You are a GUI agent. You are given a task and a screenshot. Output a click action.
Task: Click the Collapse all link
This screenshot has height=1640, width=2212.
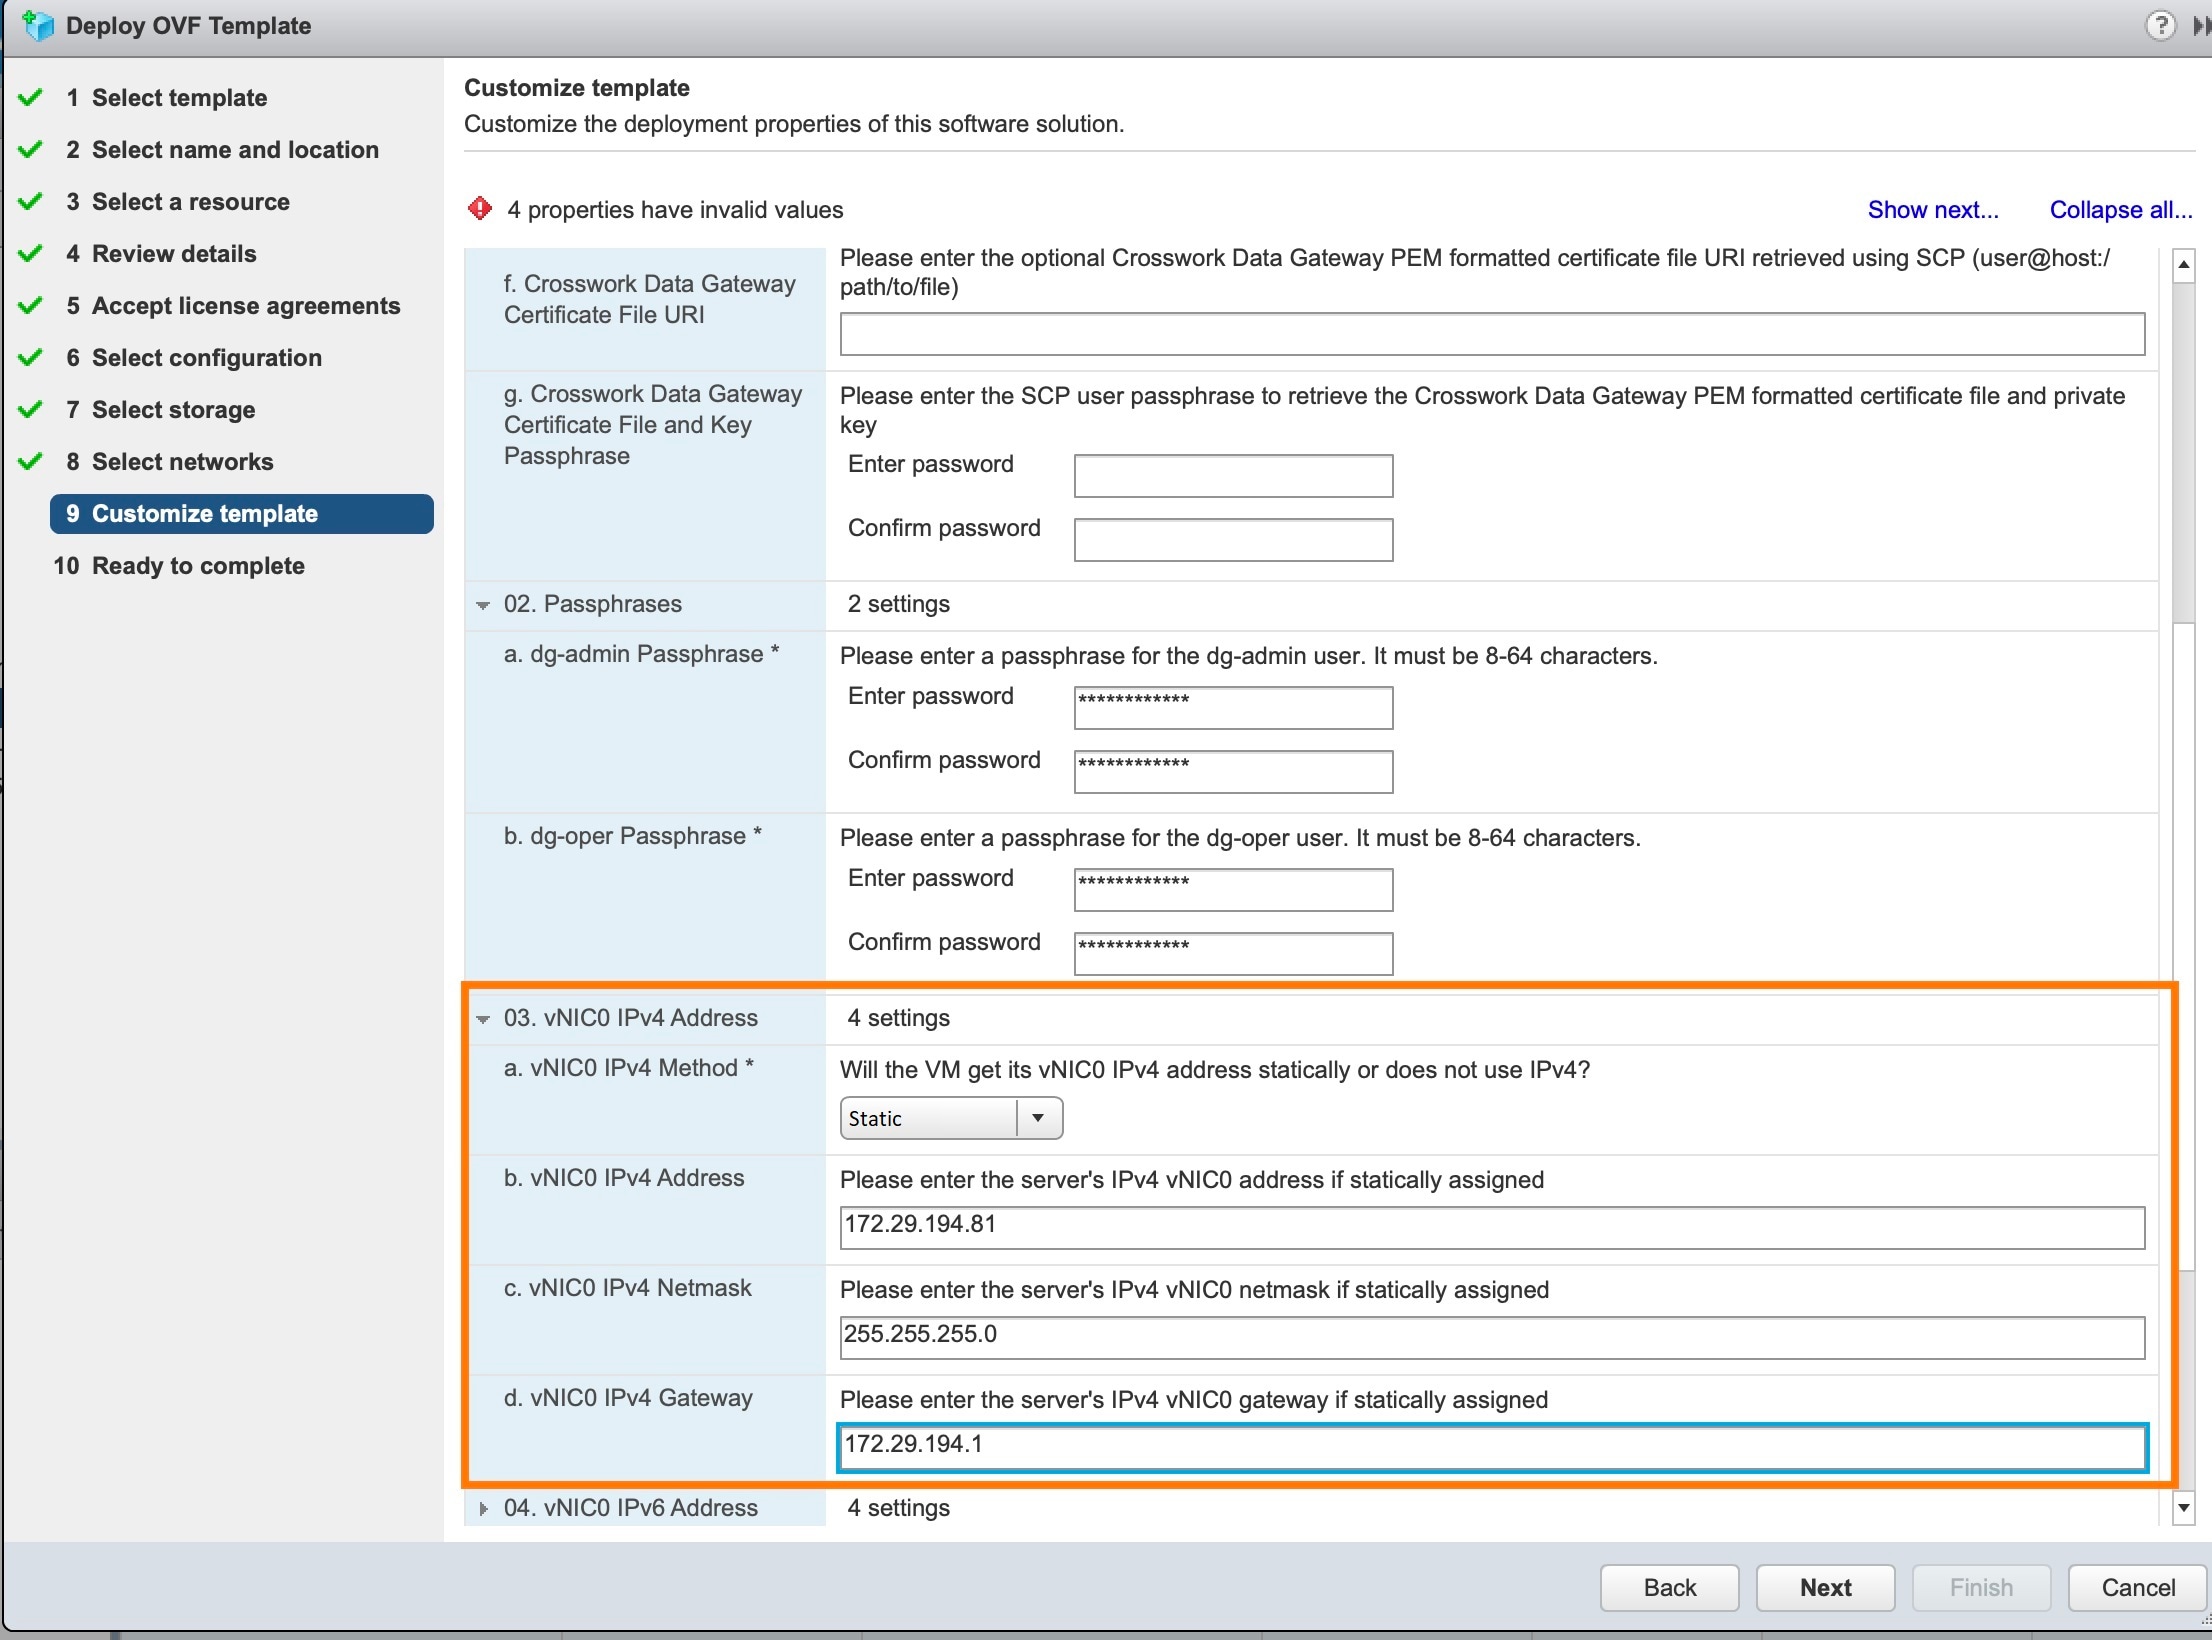coord(2121,209)
